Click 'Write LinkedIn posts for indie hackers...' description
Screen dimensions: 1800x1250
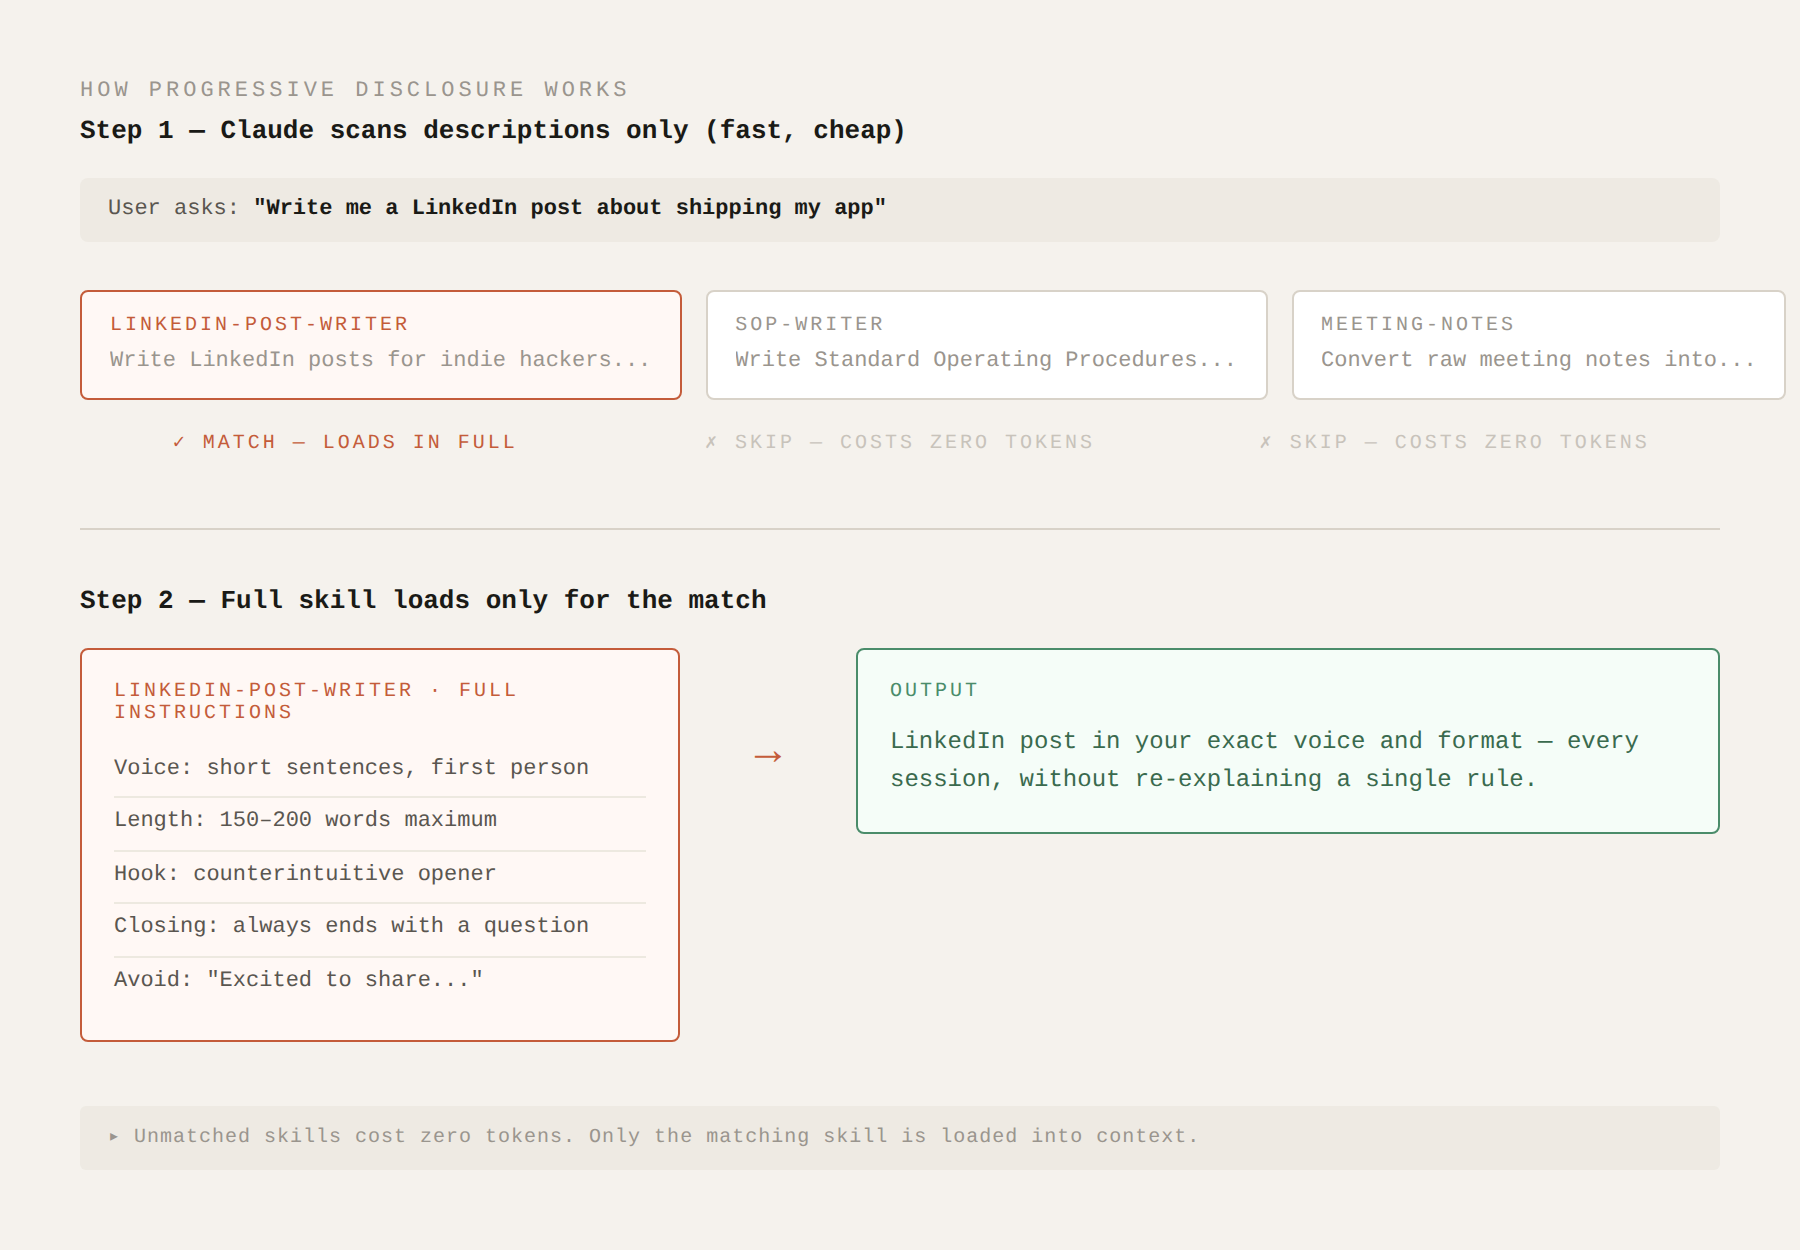380,359
